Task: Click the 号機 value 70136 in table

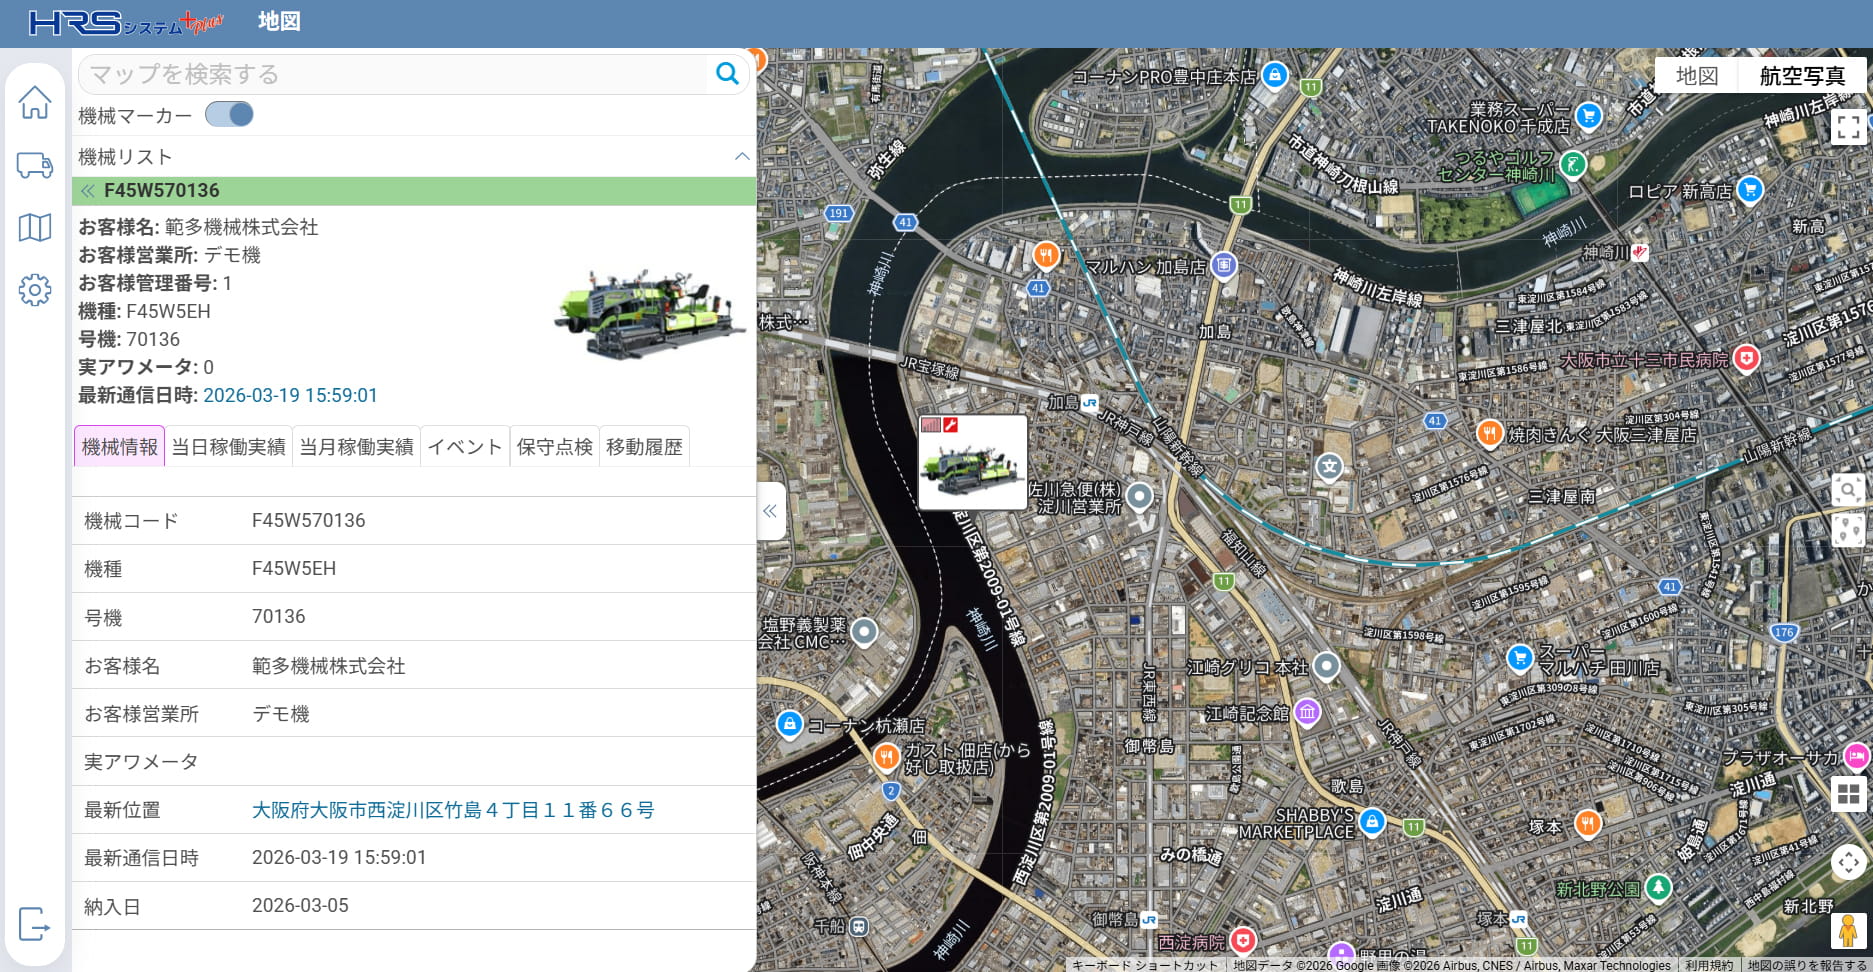Action: click(x=279, y=616)
